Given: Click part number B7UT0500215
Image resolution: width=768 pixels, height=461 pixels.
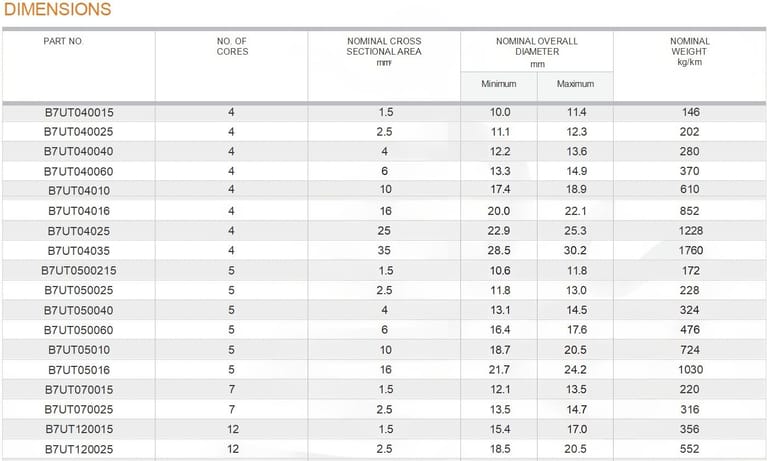Looking at the screenshot, I should coord(78,270).
